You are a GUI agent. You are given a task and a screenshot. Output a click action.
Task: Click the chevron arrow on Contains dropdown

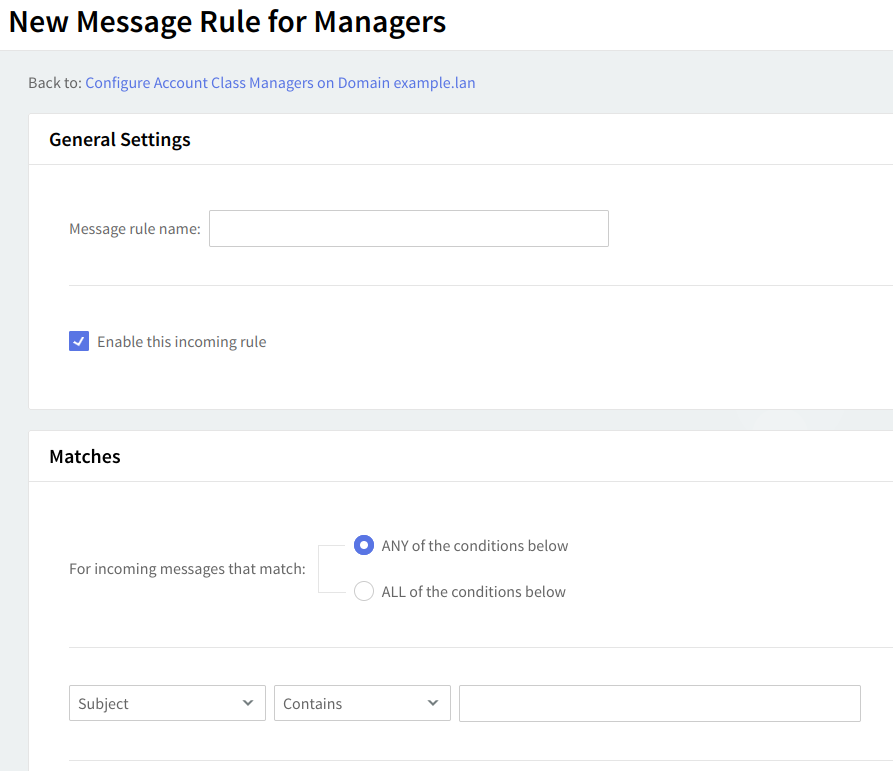pos(433,703)
